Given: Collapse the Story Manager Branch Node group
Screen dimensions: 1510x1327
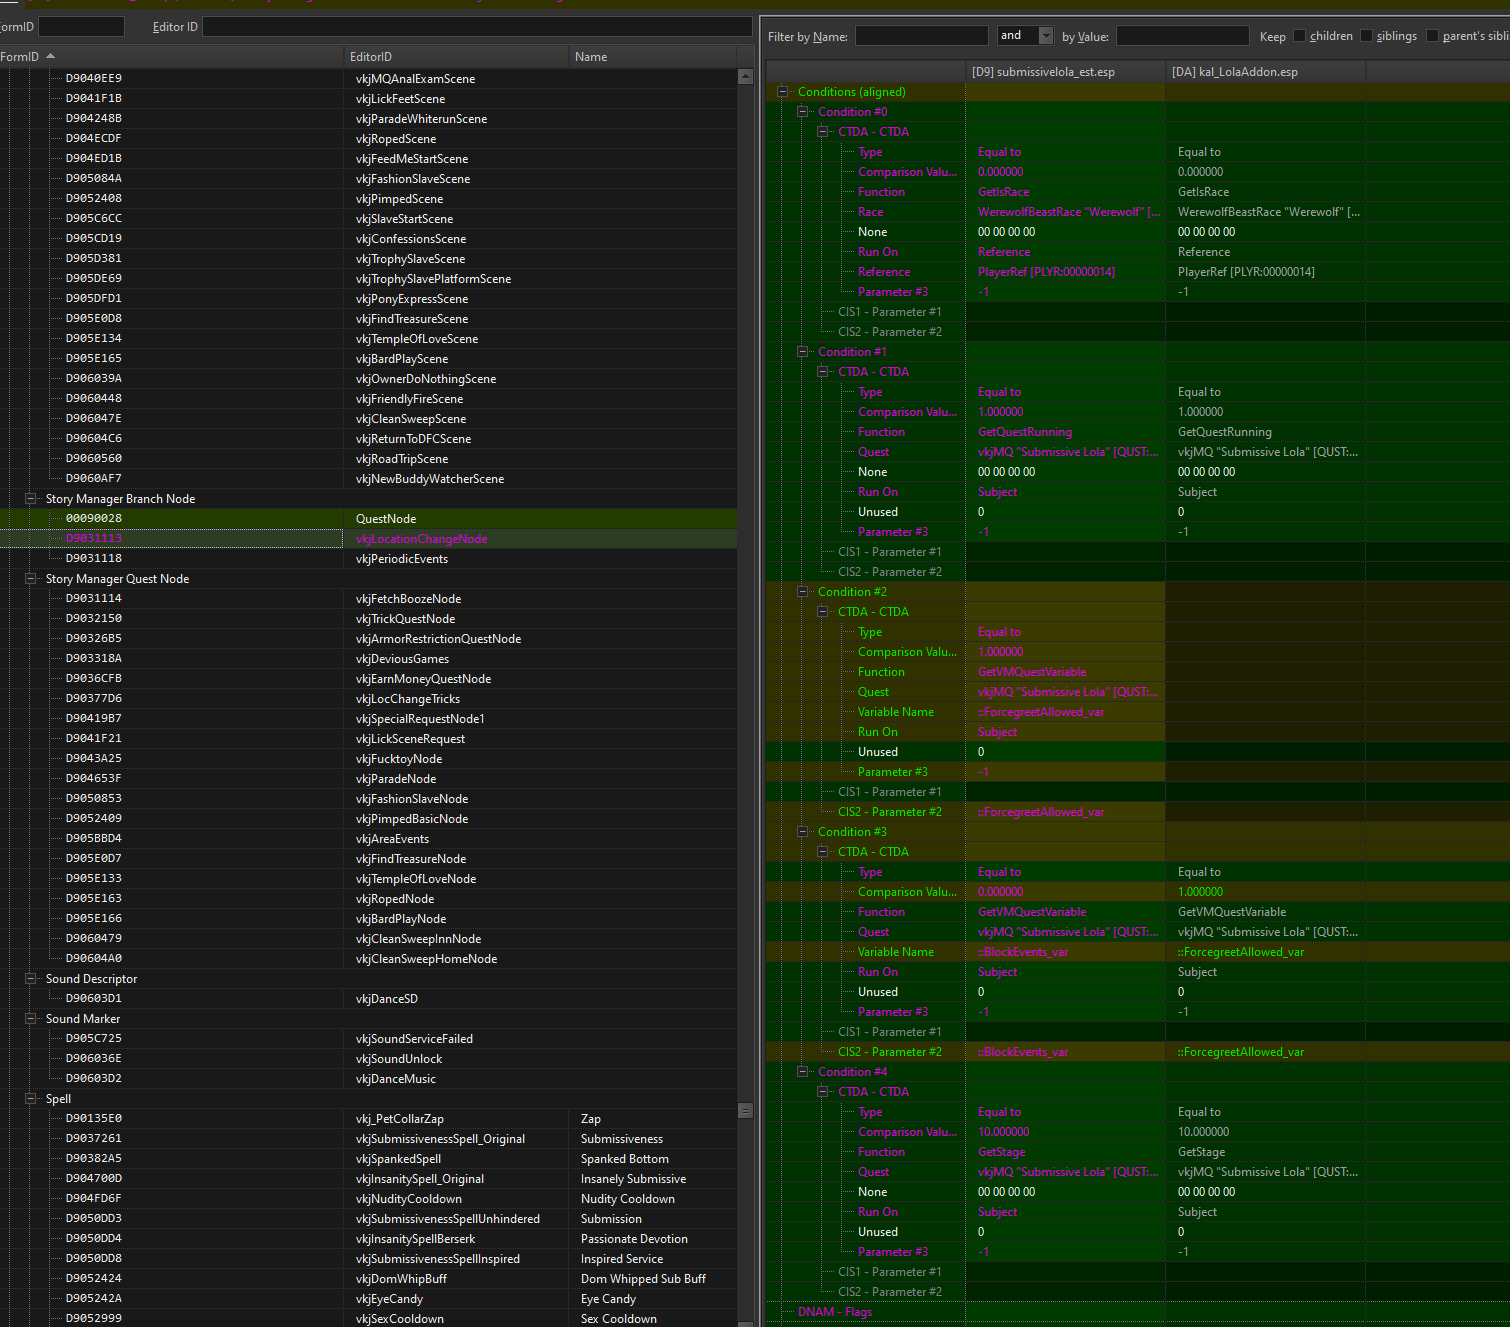Looking at the screenshot, I should (x=30, y=499).
